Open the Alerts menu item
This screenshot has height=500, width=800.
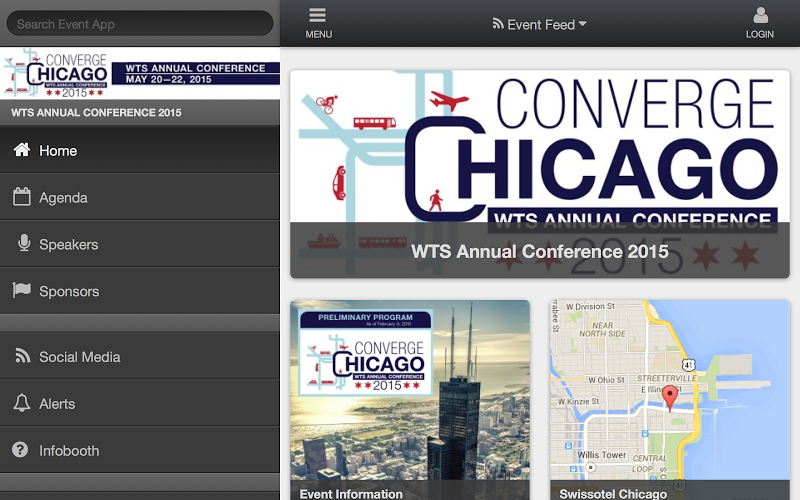coord(140,403)
